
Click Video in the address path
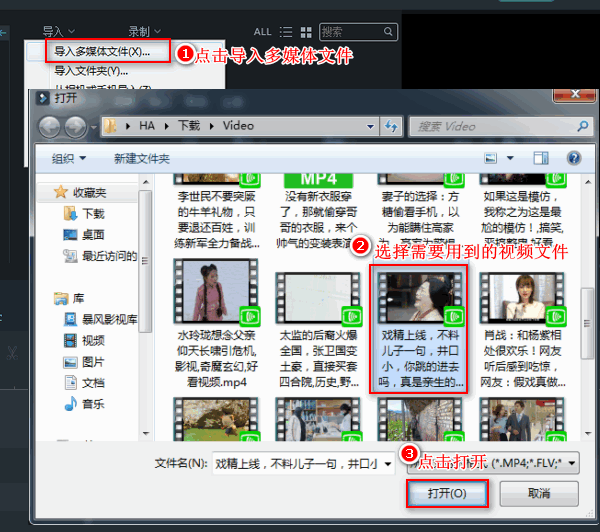point(238,126)
